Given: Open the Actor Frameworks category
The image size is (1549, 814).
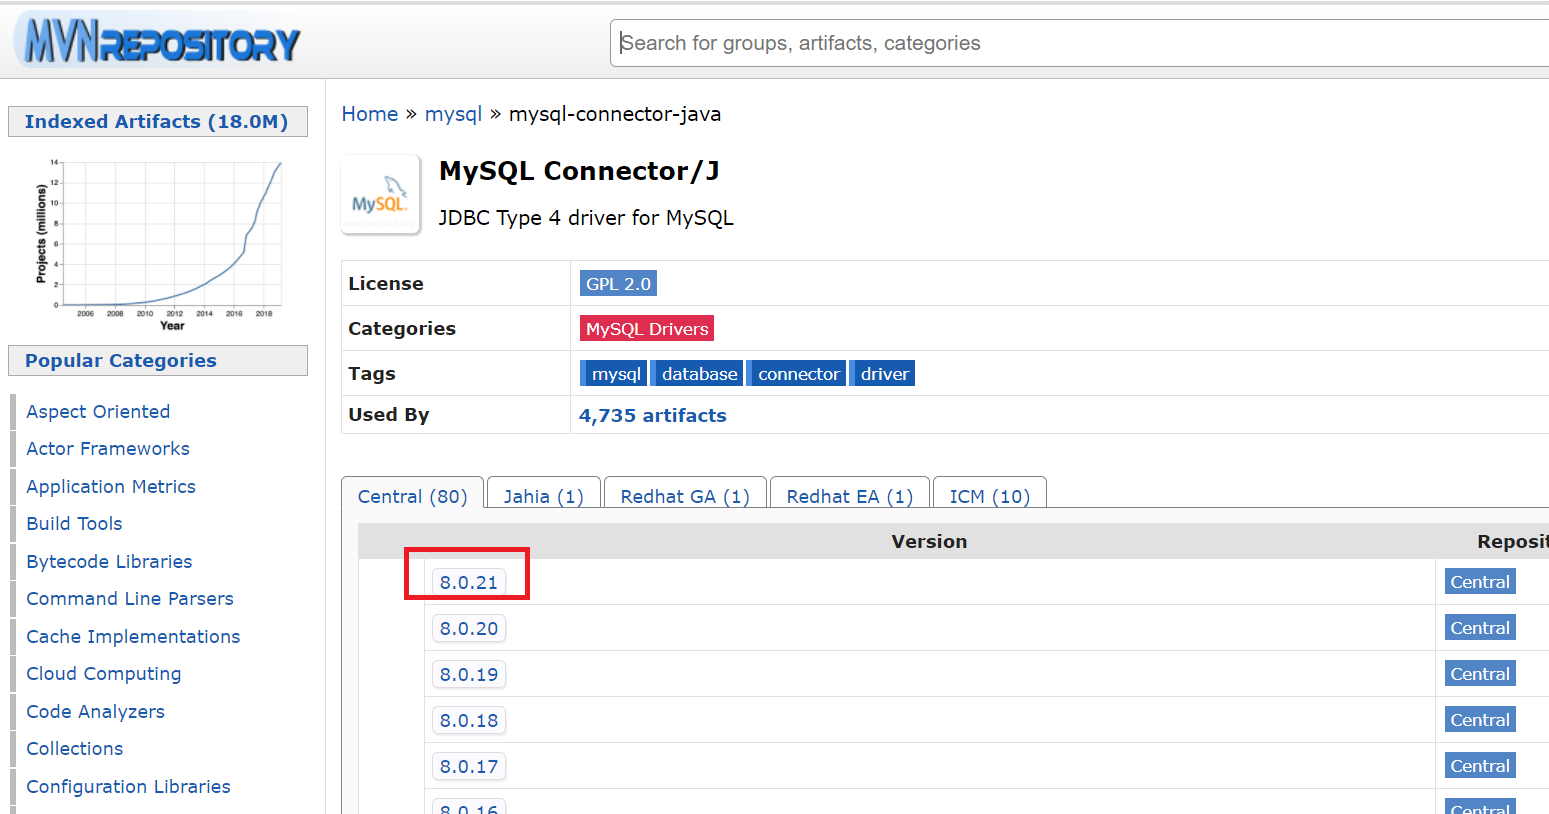Looking at the screenshot, I should (x=108, y=449).
